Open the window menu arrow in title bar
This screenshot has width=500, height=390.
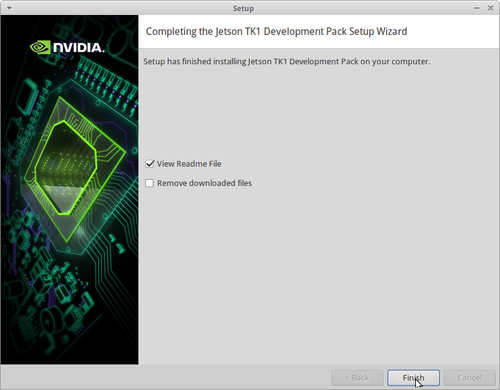click(9, 8)
